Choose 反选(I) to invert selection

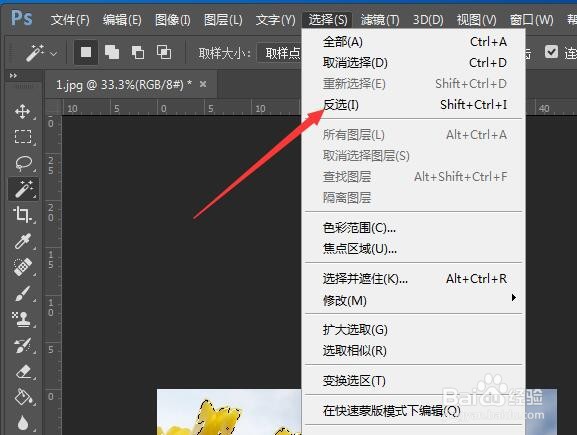414,105
